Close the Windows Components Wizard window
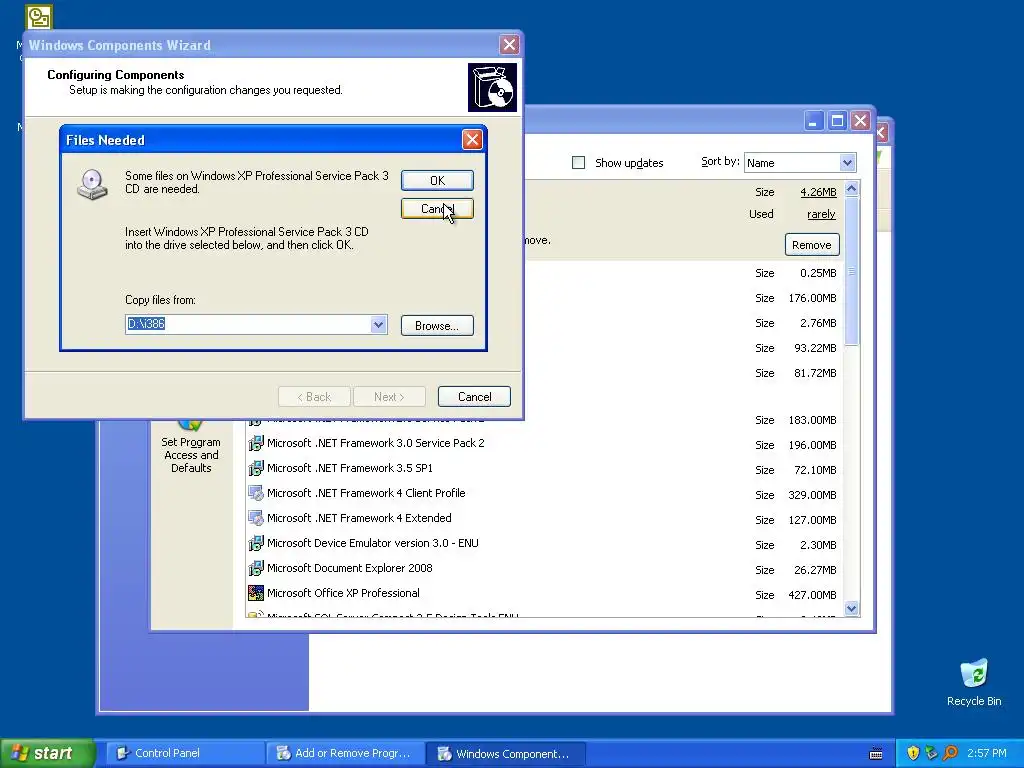The image size is (1024, 768). [x=509, y=44]
